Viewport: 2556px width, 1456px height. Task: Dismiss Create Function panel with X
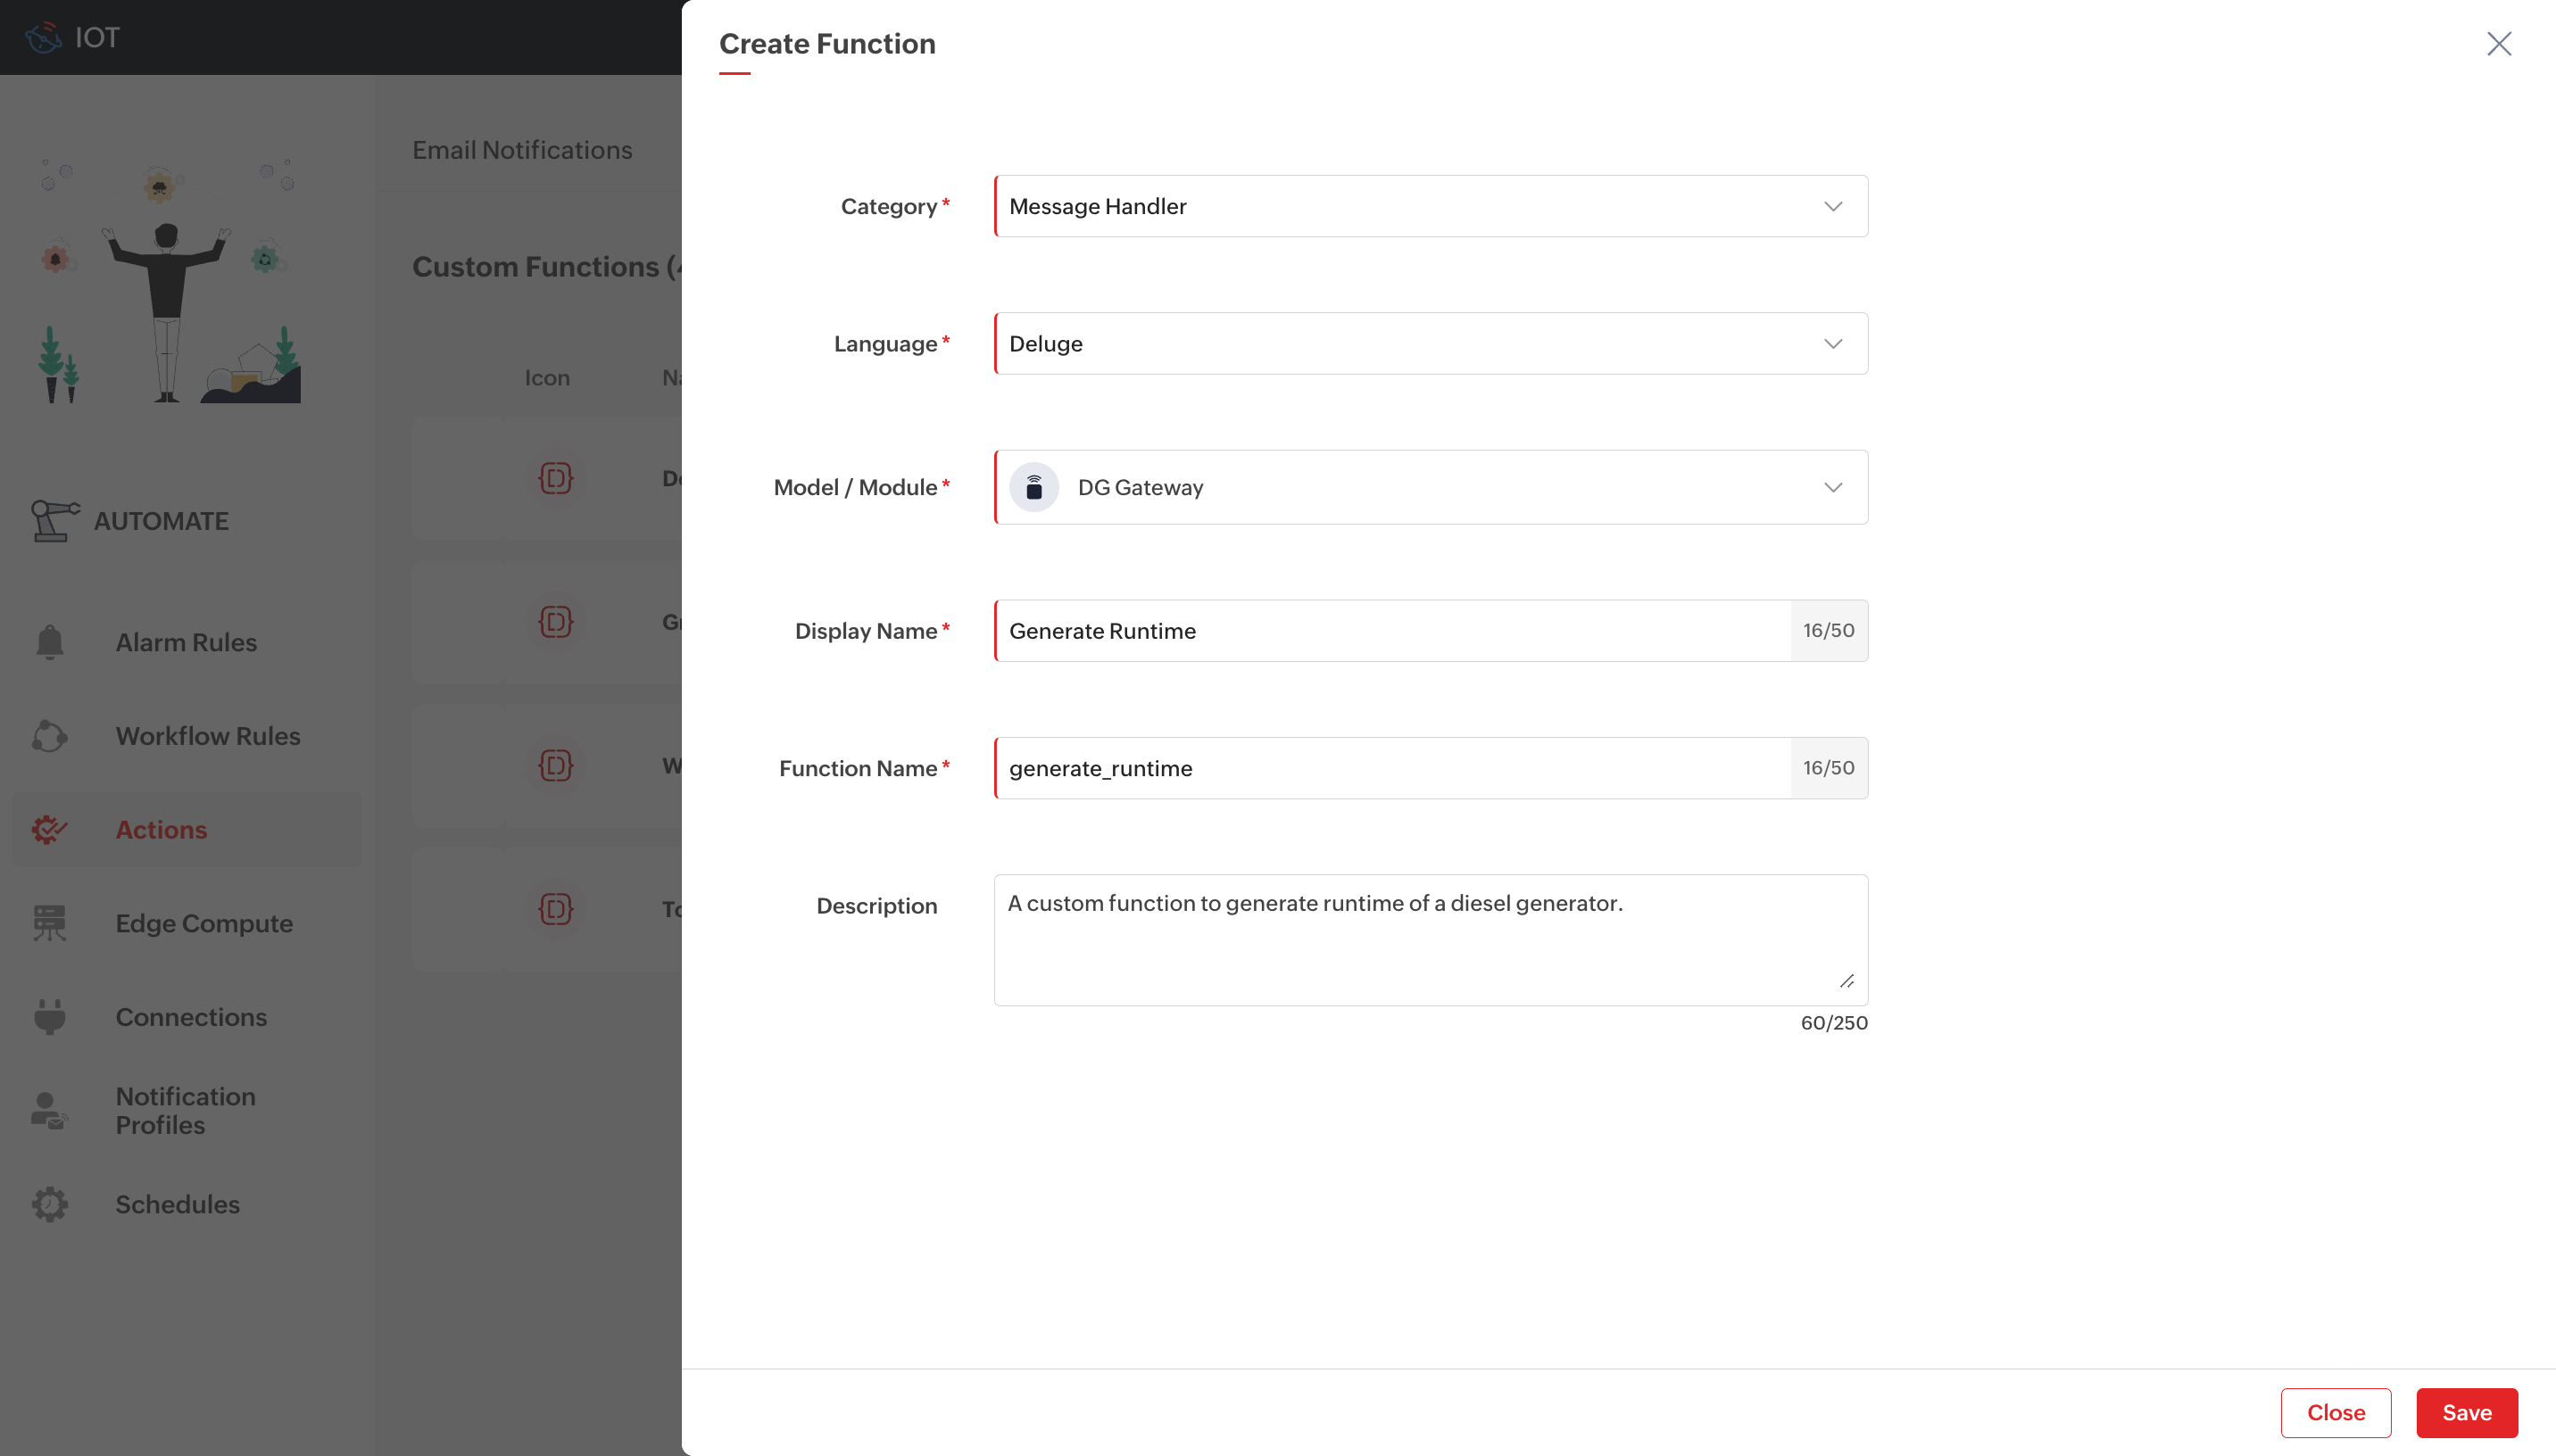click(2498, 44)
